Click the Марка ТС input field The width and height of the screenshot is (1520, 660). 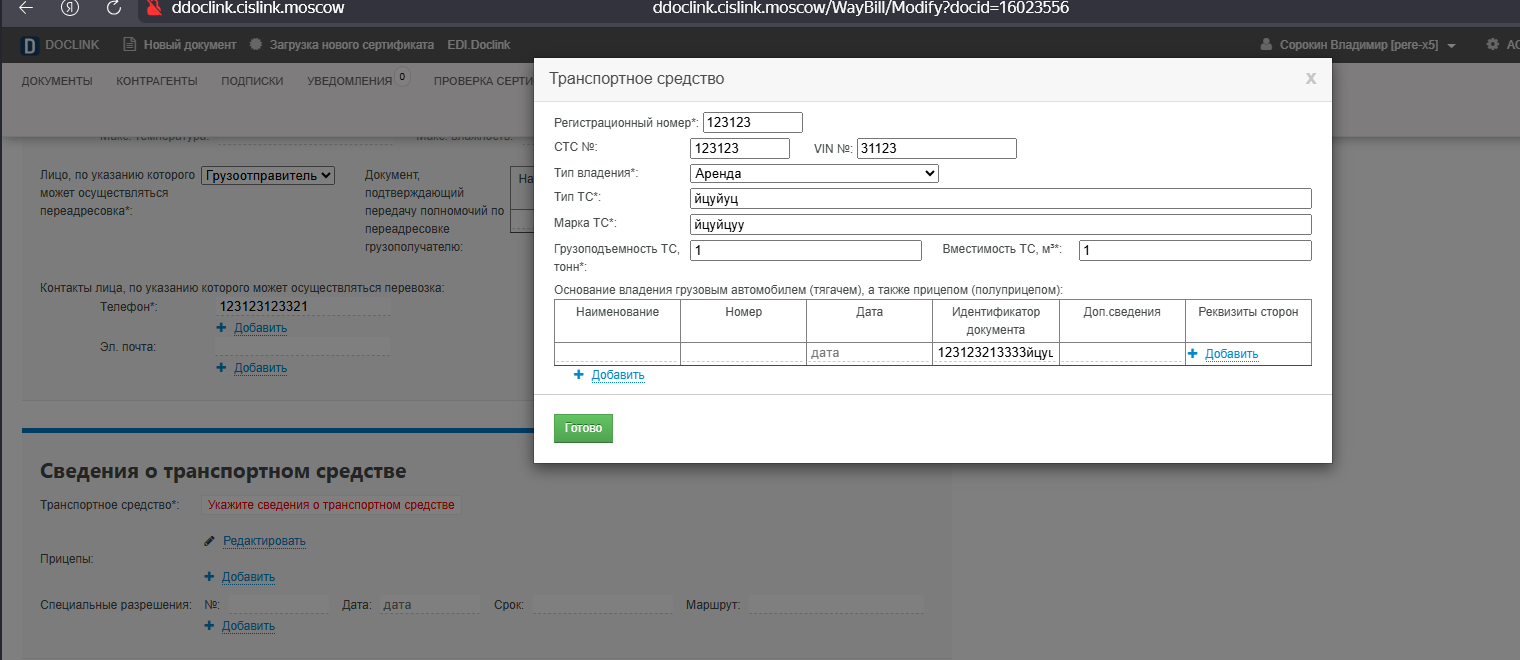[1000, 225]
